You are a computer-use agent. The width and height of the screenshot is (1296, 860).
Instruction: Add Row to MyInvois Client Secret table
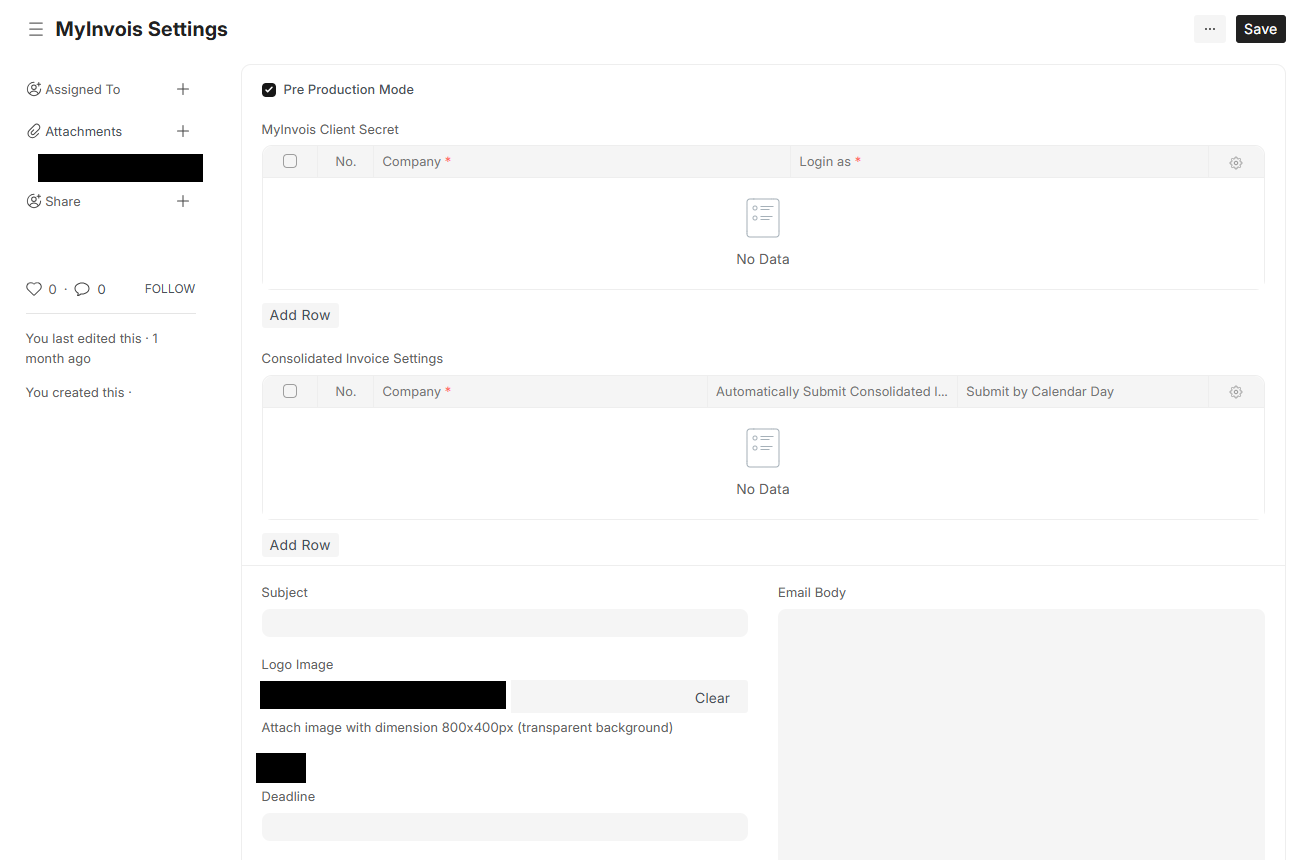[x=300, y=315]
